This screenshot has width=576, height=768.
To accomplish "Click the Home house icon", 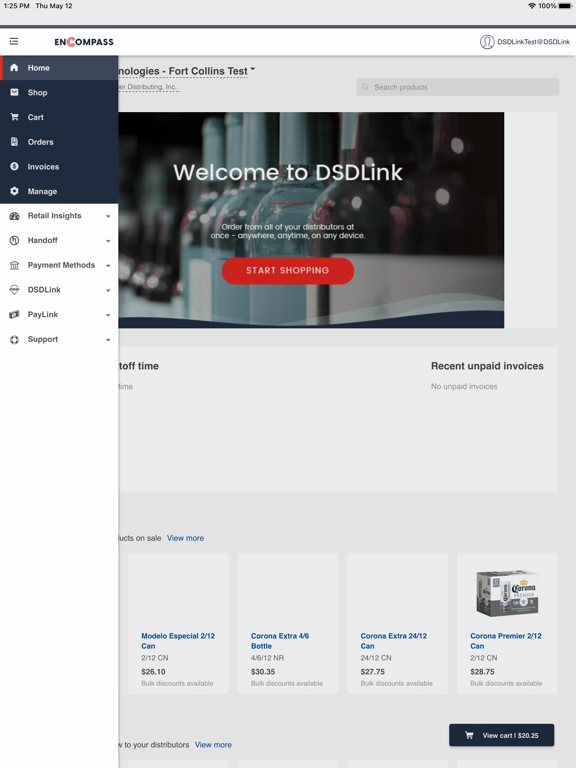I will [14, 68].
